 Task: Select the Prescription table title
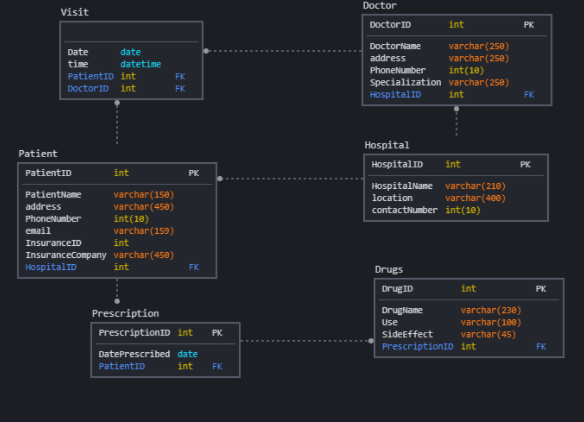[x=126, y=314]
